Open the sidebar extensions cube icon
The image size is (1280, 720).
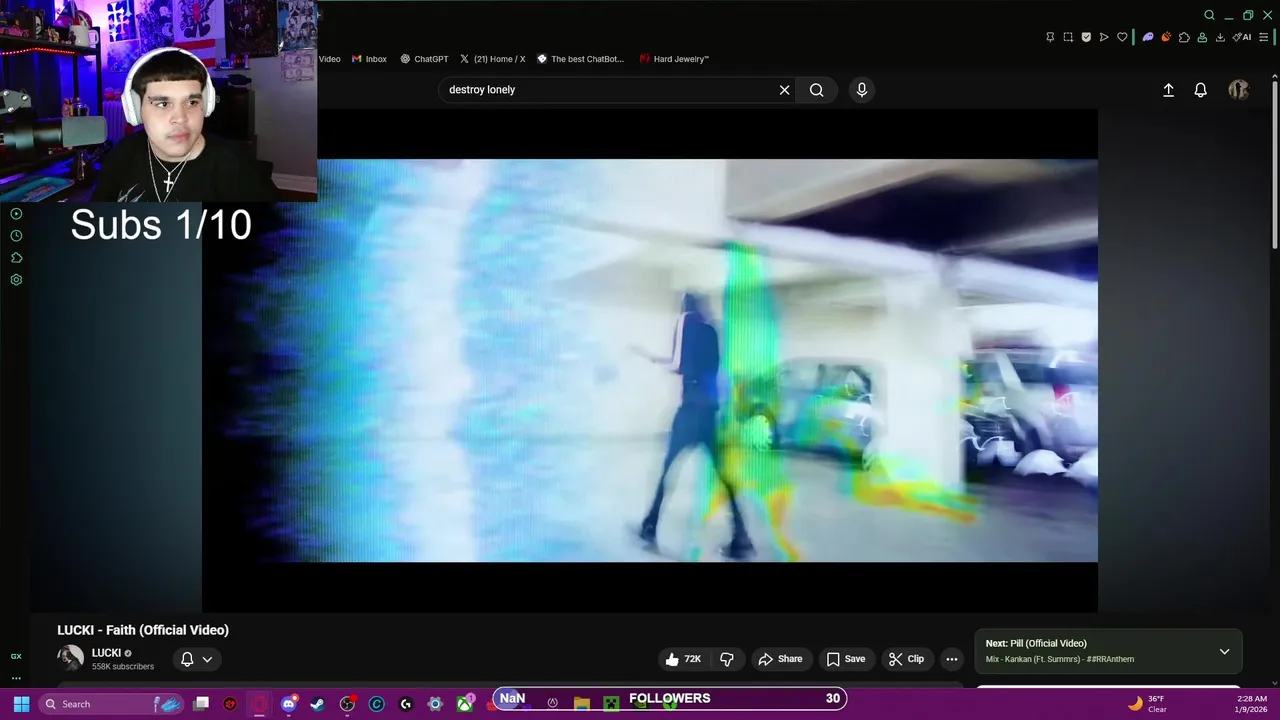16,258
